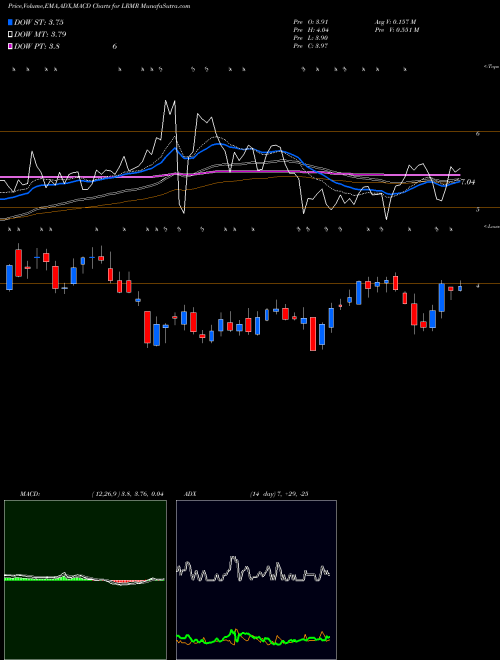Open the green MACD indicator chart panel

click(85, 580)
